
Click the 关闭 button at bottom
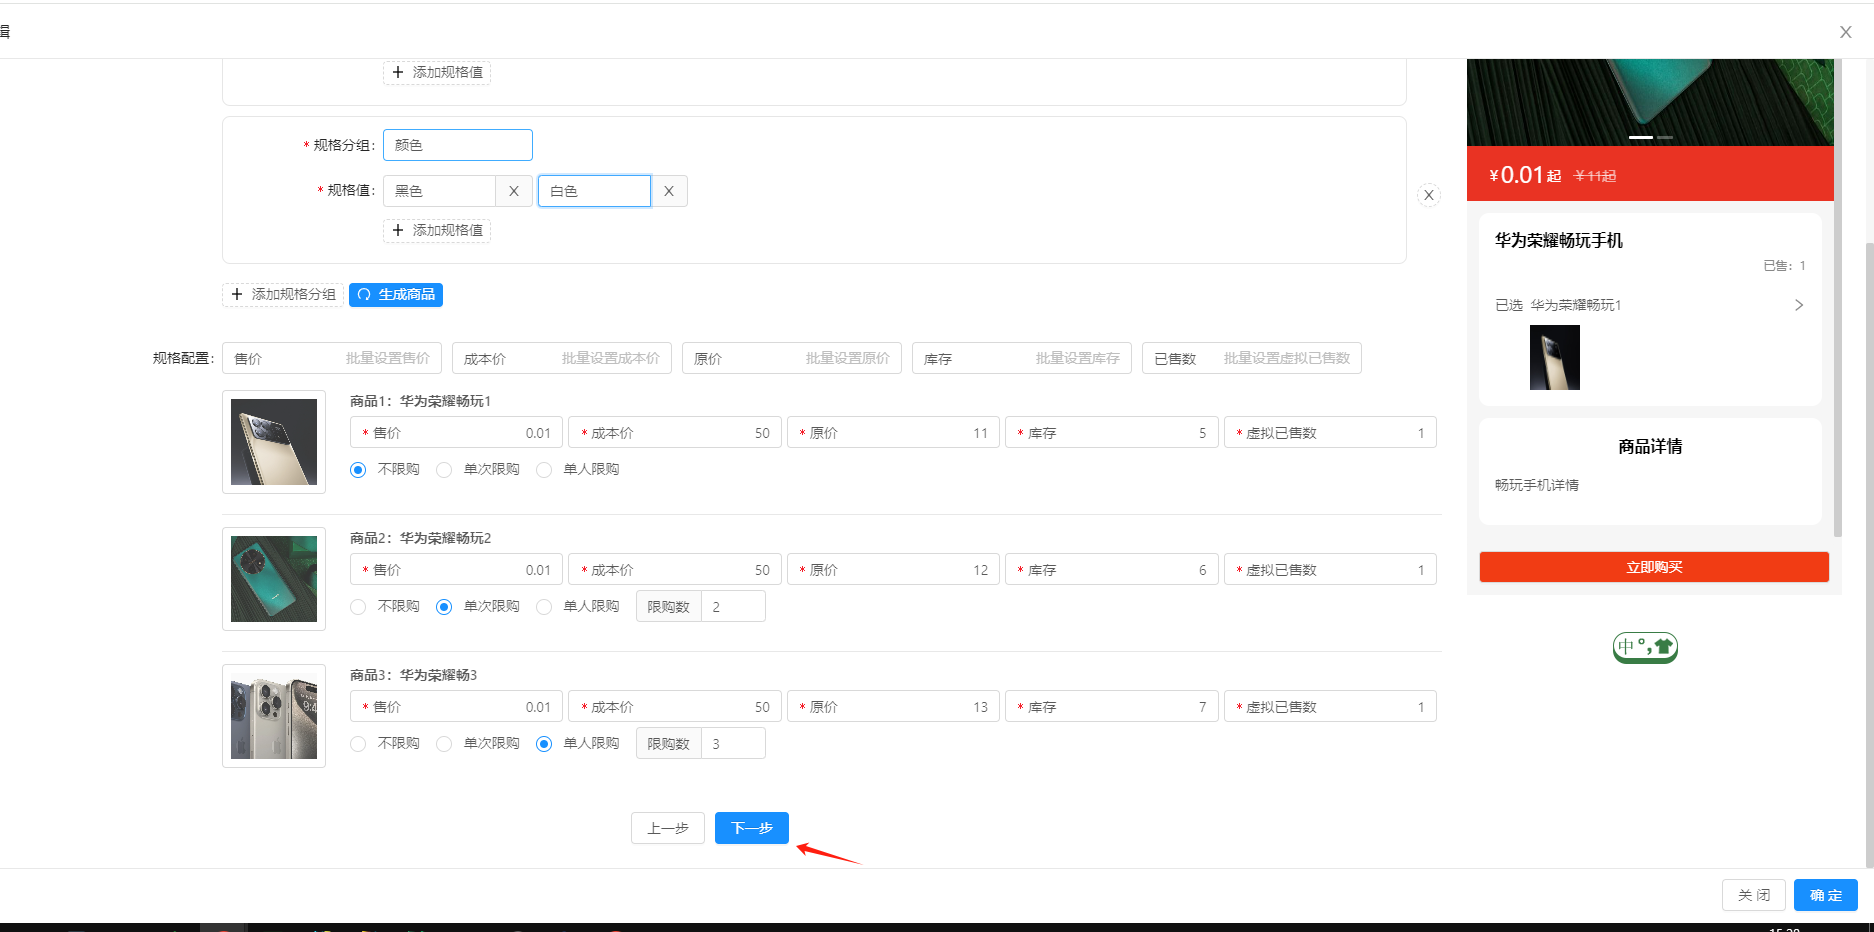1754,895
